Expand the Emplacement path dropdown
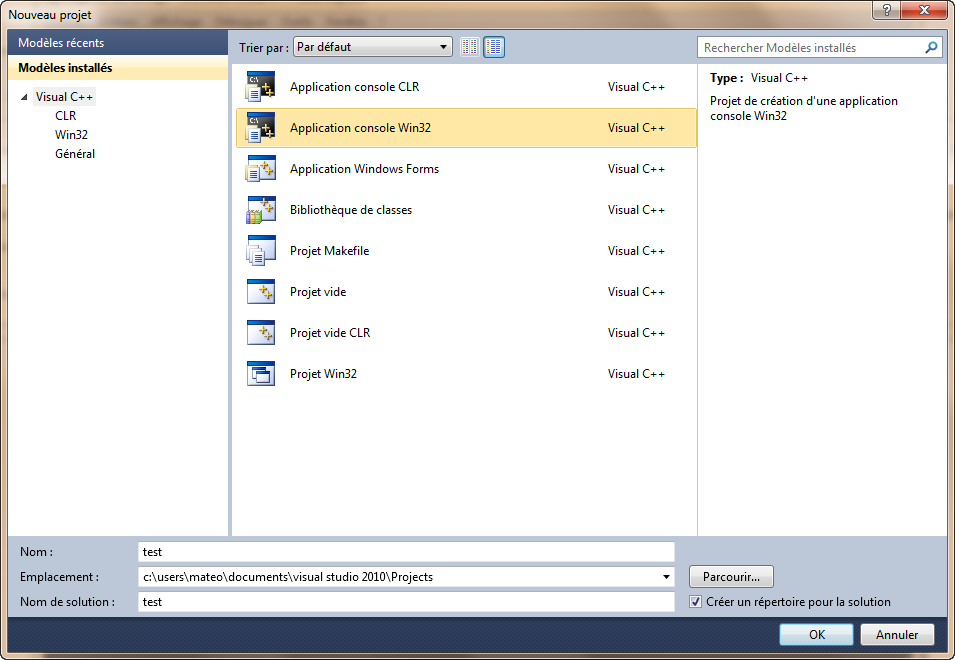 tap(667, 577)
